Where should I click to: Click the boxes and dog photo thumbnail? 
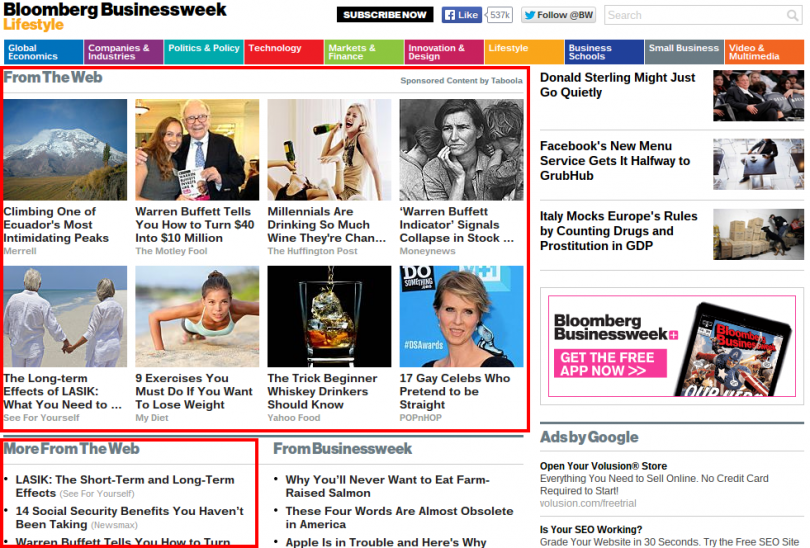point(758,234)
